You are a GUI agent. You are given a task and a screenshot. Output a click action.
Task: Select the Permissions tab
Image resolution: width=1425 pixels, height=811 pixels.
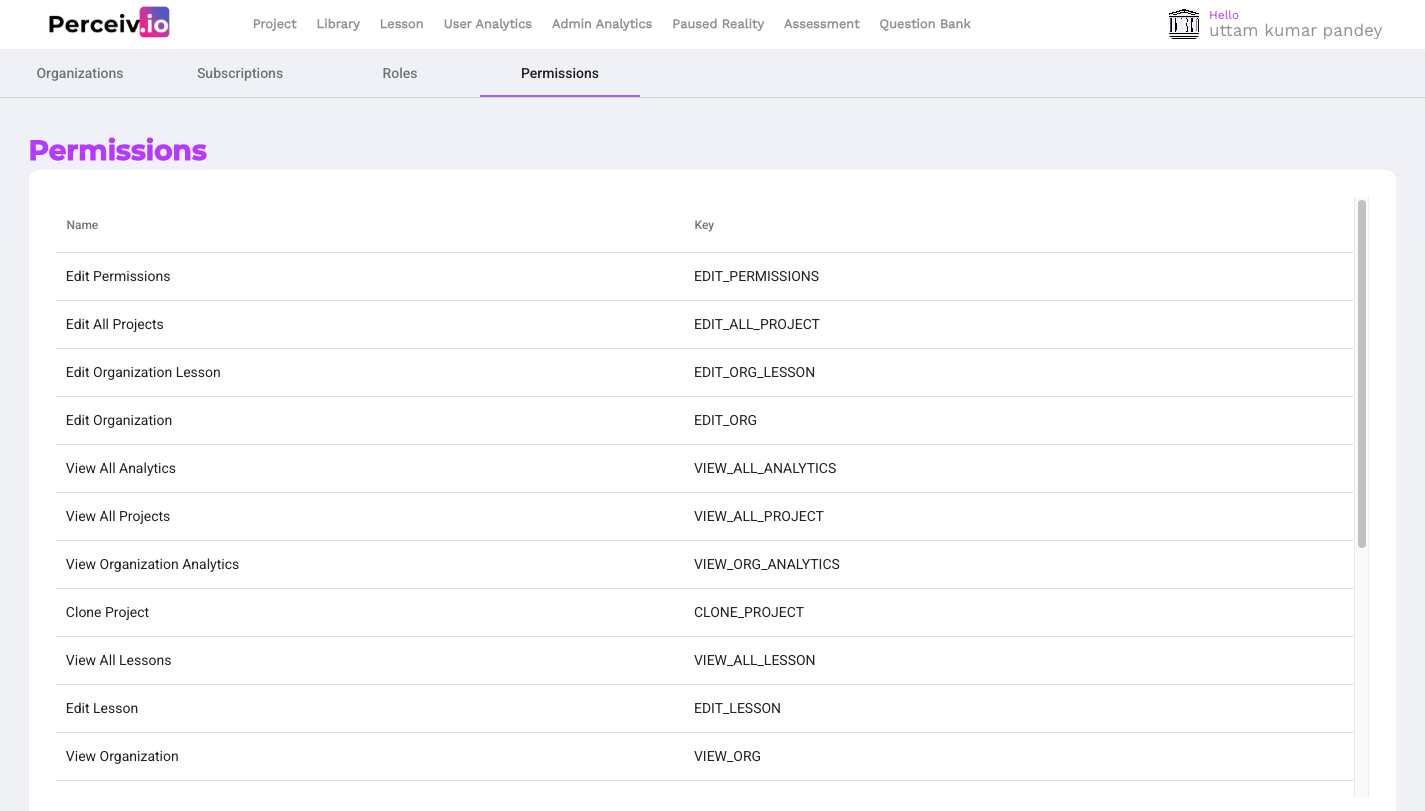point(560,73)
